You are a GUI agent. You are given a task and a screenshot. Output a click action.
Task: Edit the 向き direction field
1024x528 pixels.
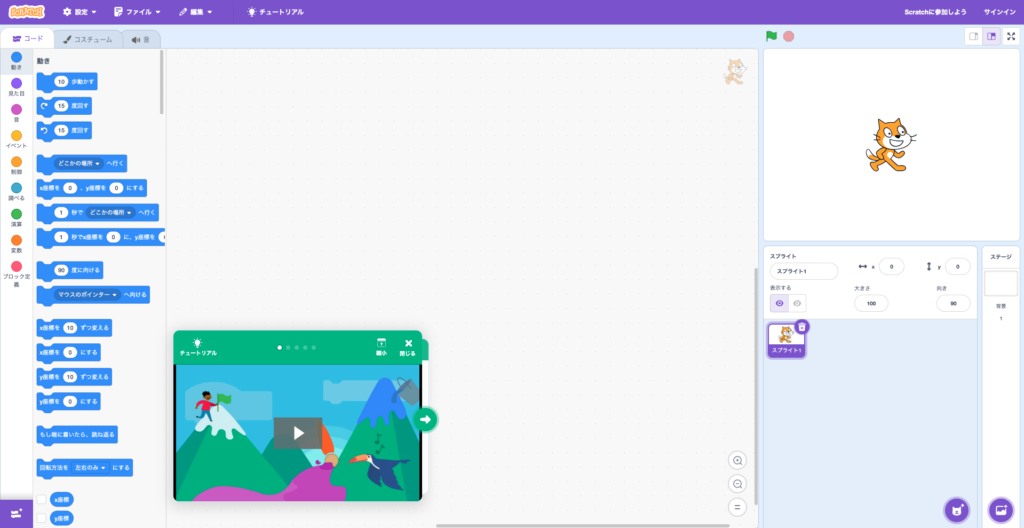point(953,303)
